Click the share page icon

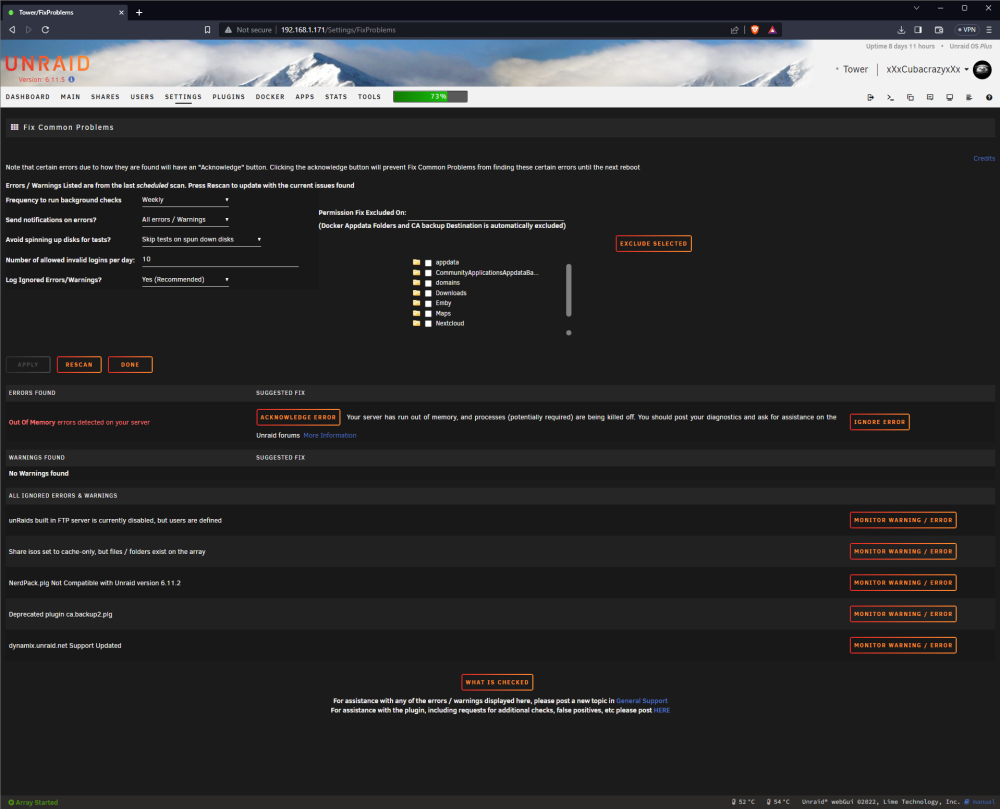tap(735, 30)
